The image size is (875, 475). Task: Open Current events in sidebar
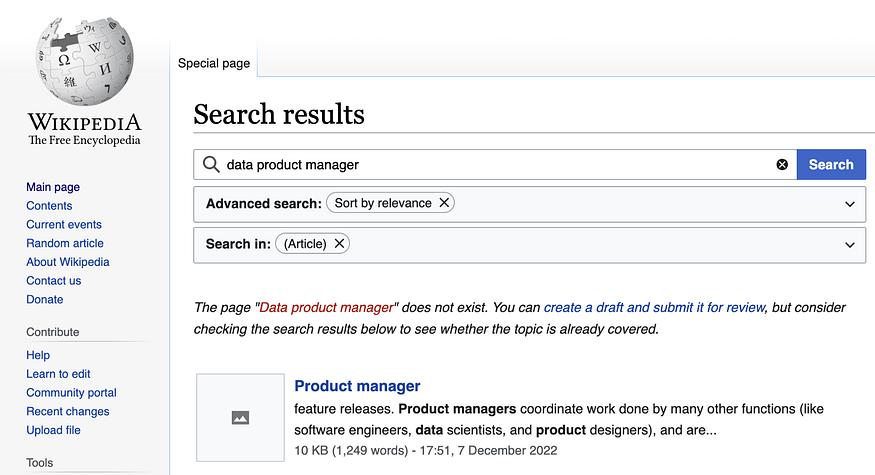point(64,224)
